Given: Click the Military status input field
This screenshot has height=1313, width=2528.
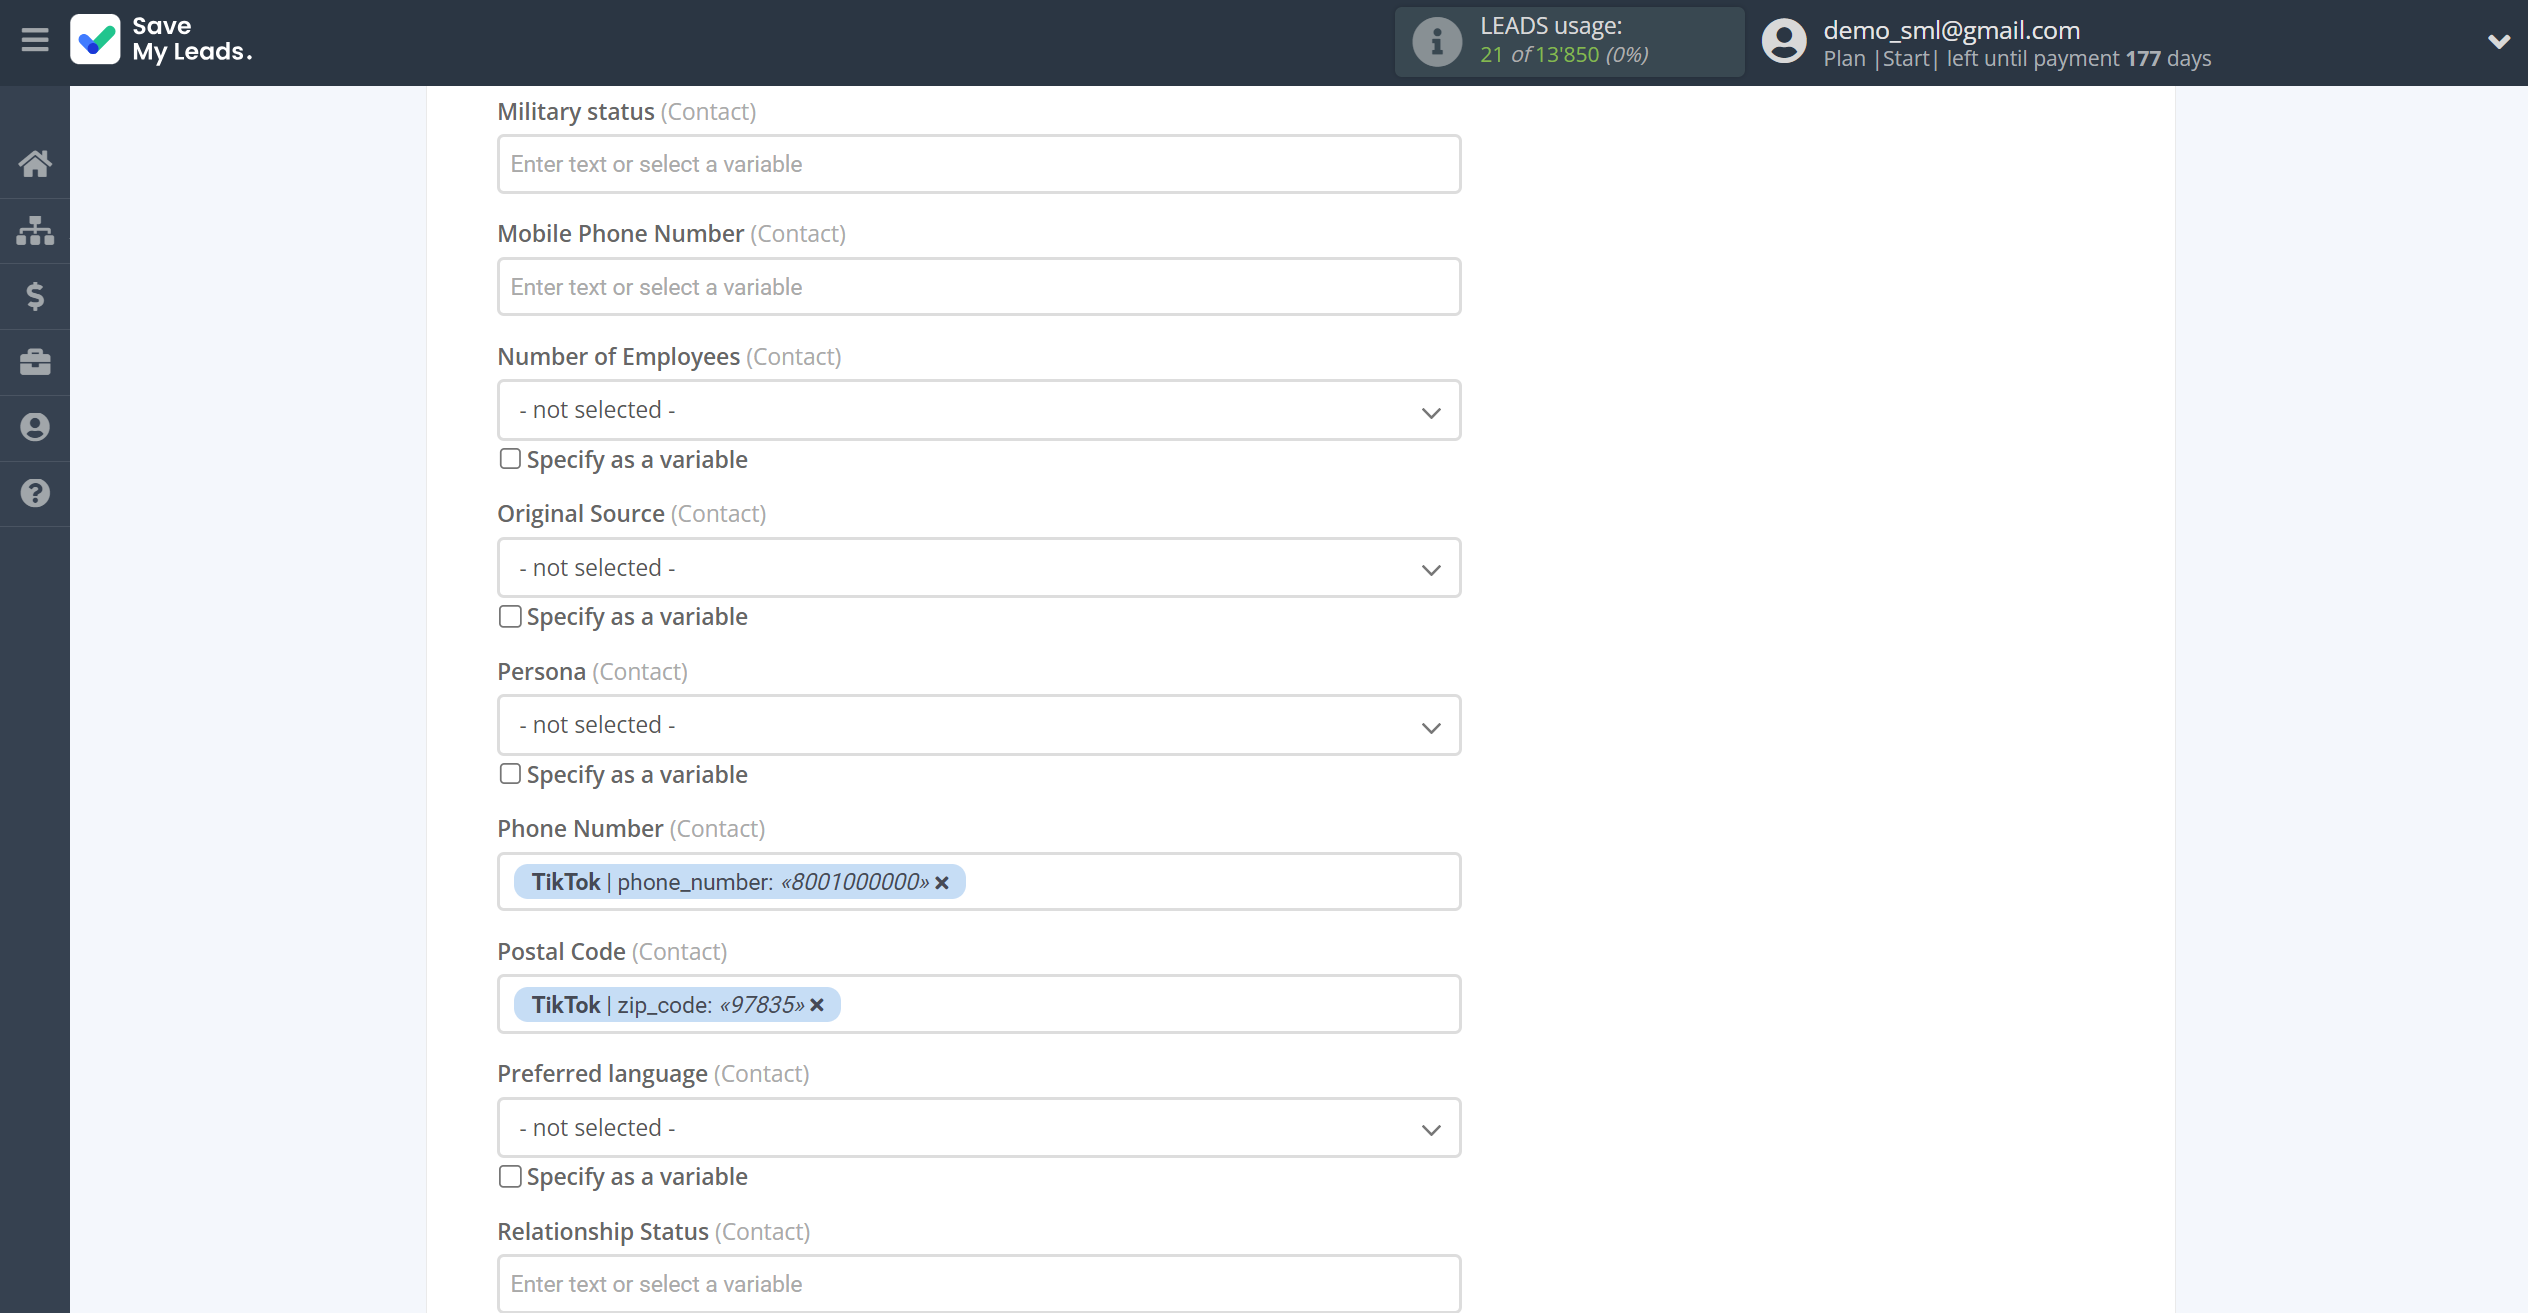Looking at the screenshot, I should [x=979, y=164].
